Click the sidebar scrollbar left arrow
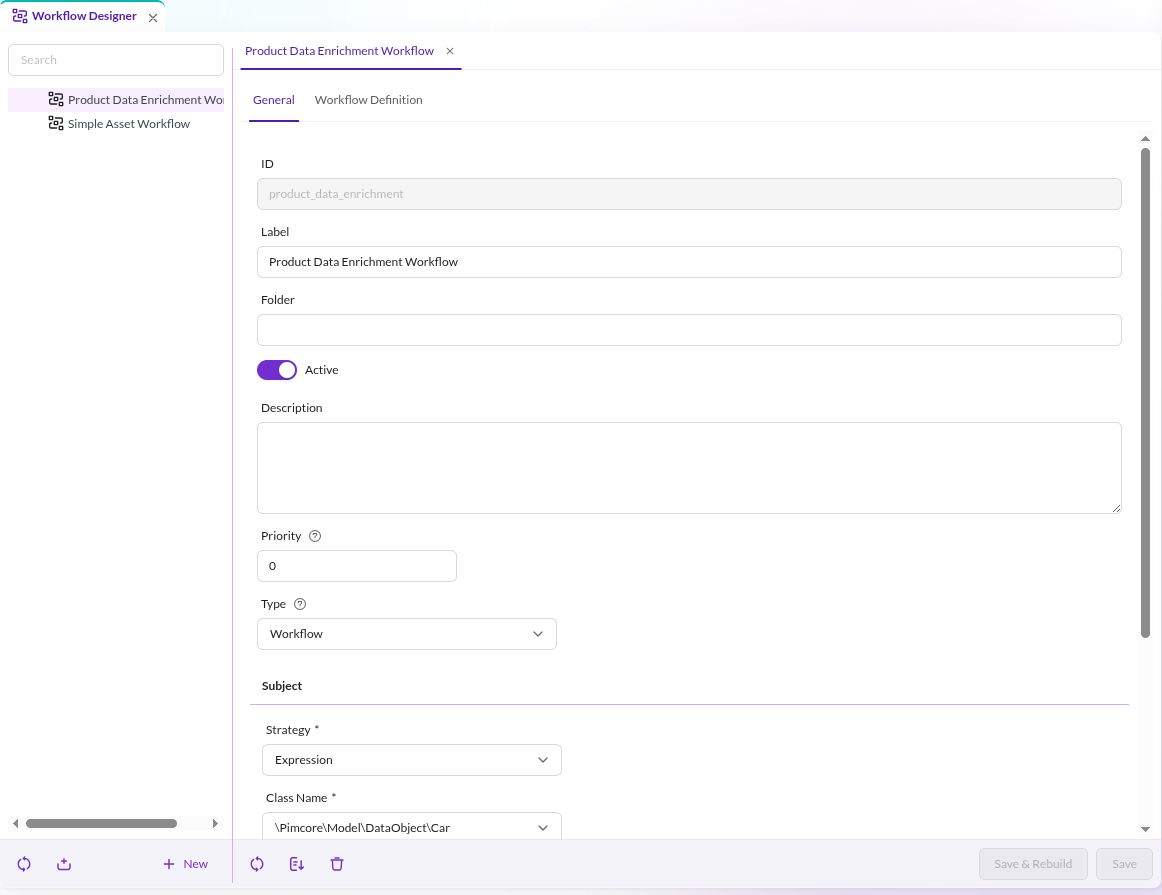Viewport: 1162px width, 895px height. click(x=15, y=823)
